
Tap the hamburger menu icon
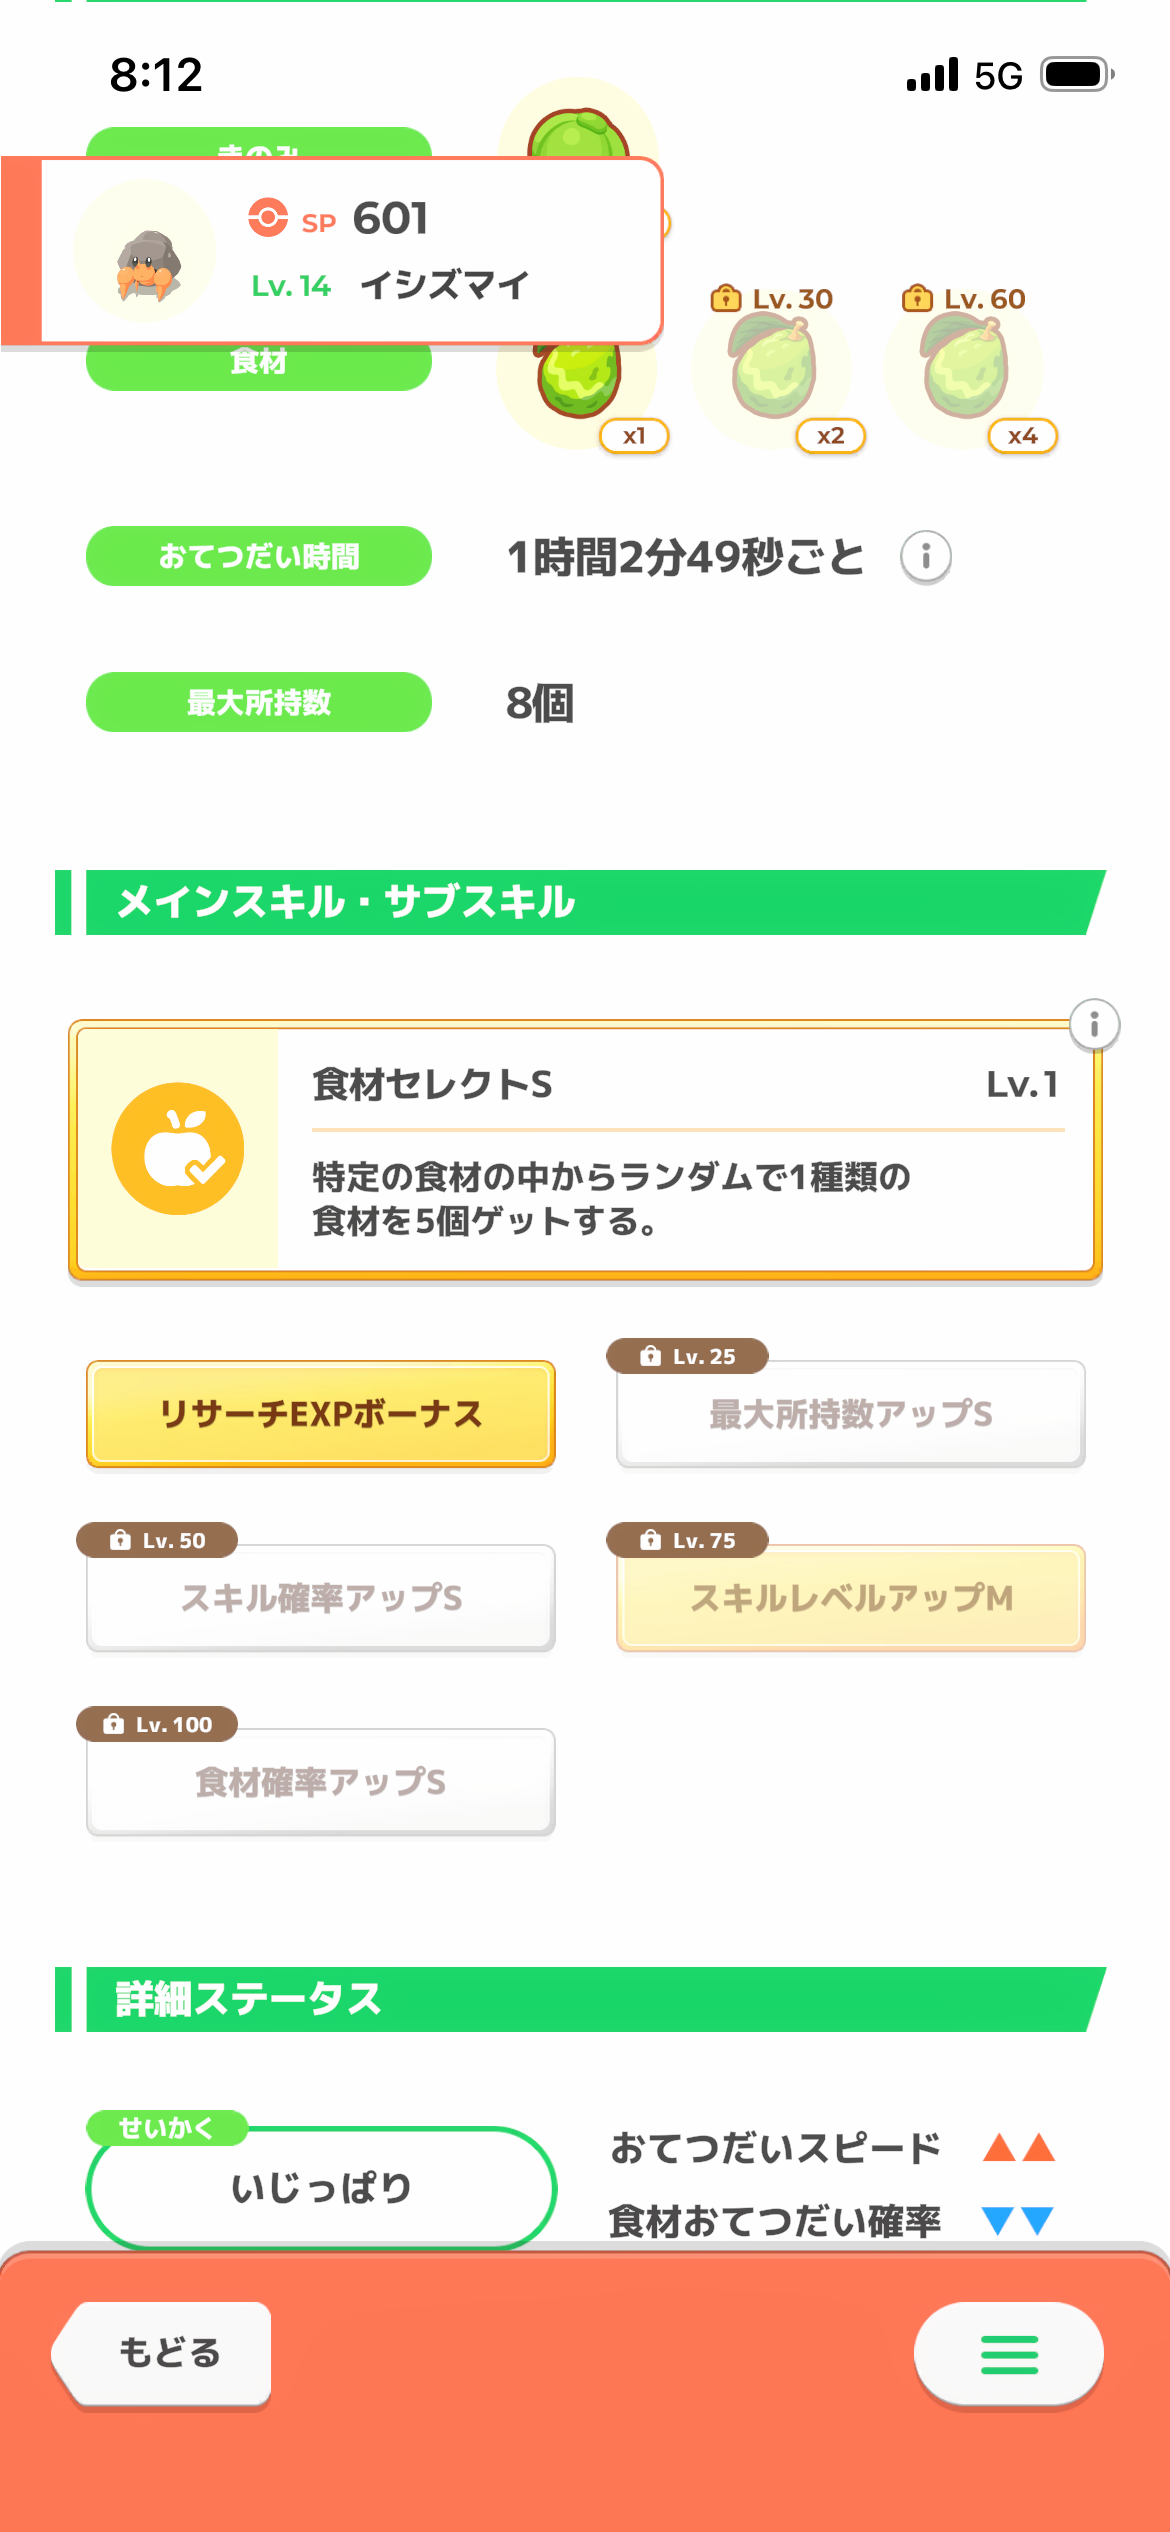(1008, 2354)
